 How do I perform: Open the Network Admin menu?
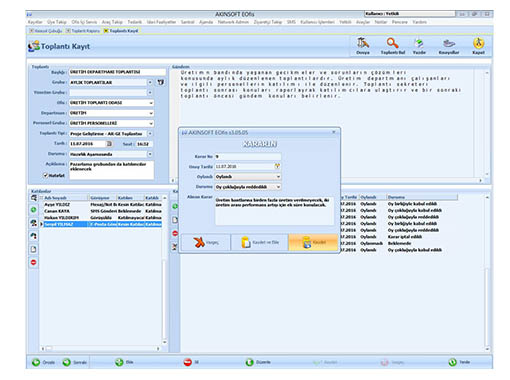[233, 22]
